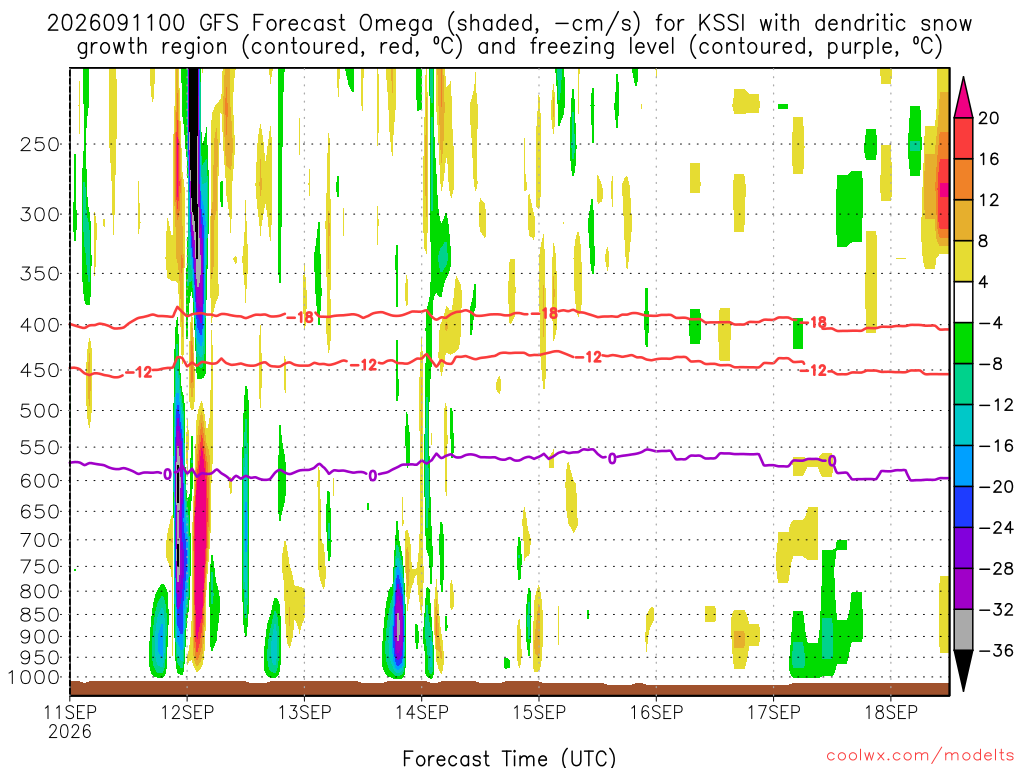Click the black downward arrow below the colorbar
This screenshot has height=768, width=1024.
963,671
